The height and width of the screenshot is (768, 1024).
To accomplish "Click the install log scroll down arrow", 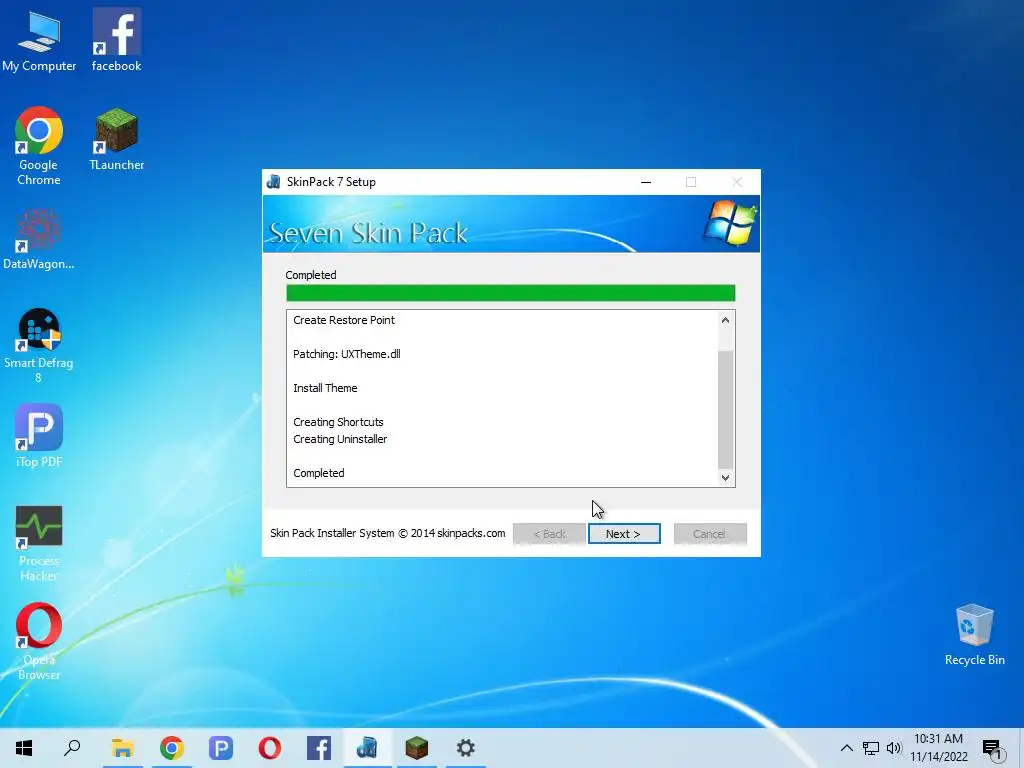I will point(725,477).
